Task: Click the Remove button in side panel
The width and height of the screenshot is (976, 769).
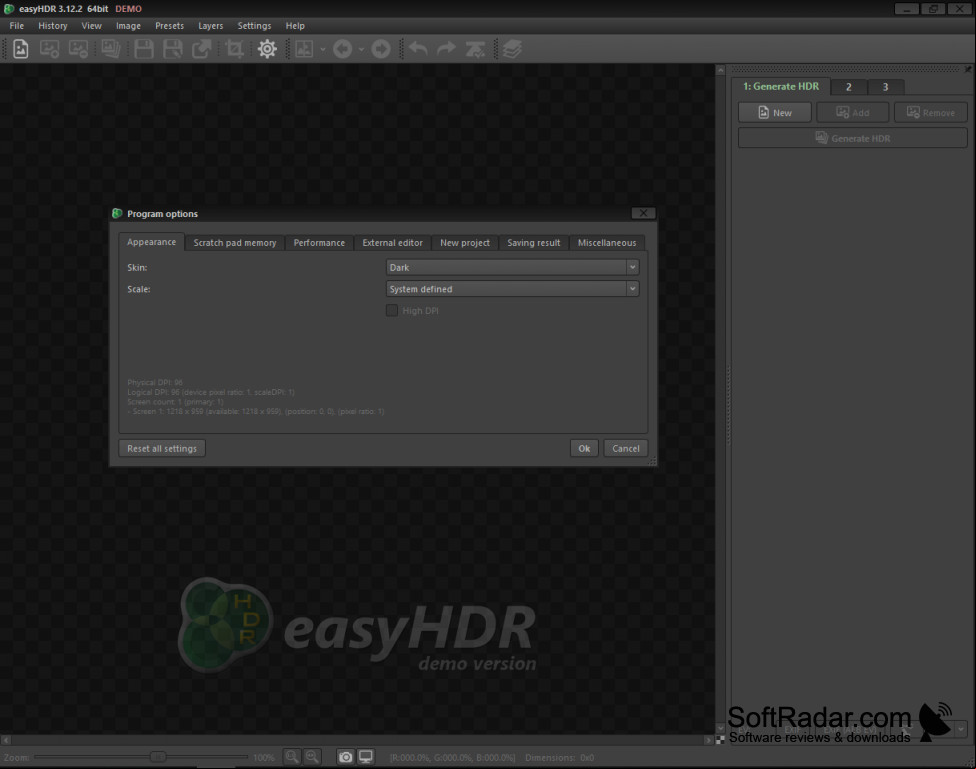Action: click(x=931, y=113)
